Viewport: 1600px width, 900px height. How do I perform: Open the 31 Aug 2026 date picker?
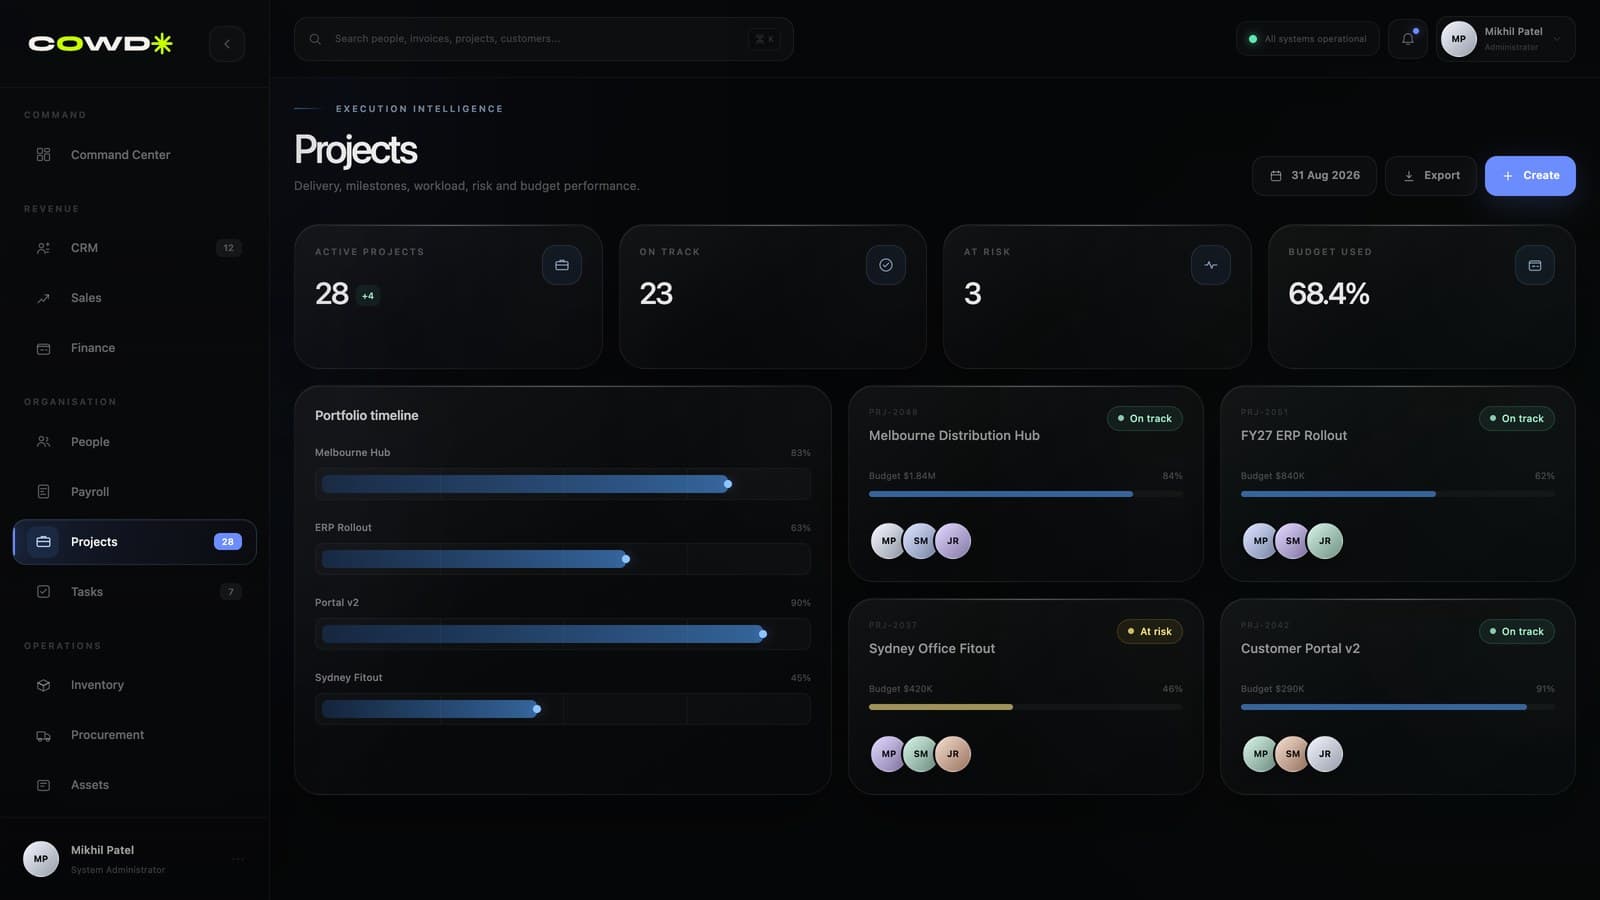(x=1314, y=176)
